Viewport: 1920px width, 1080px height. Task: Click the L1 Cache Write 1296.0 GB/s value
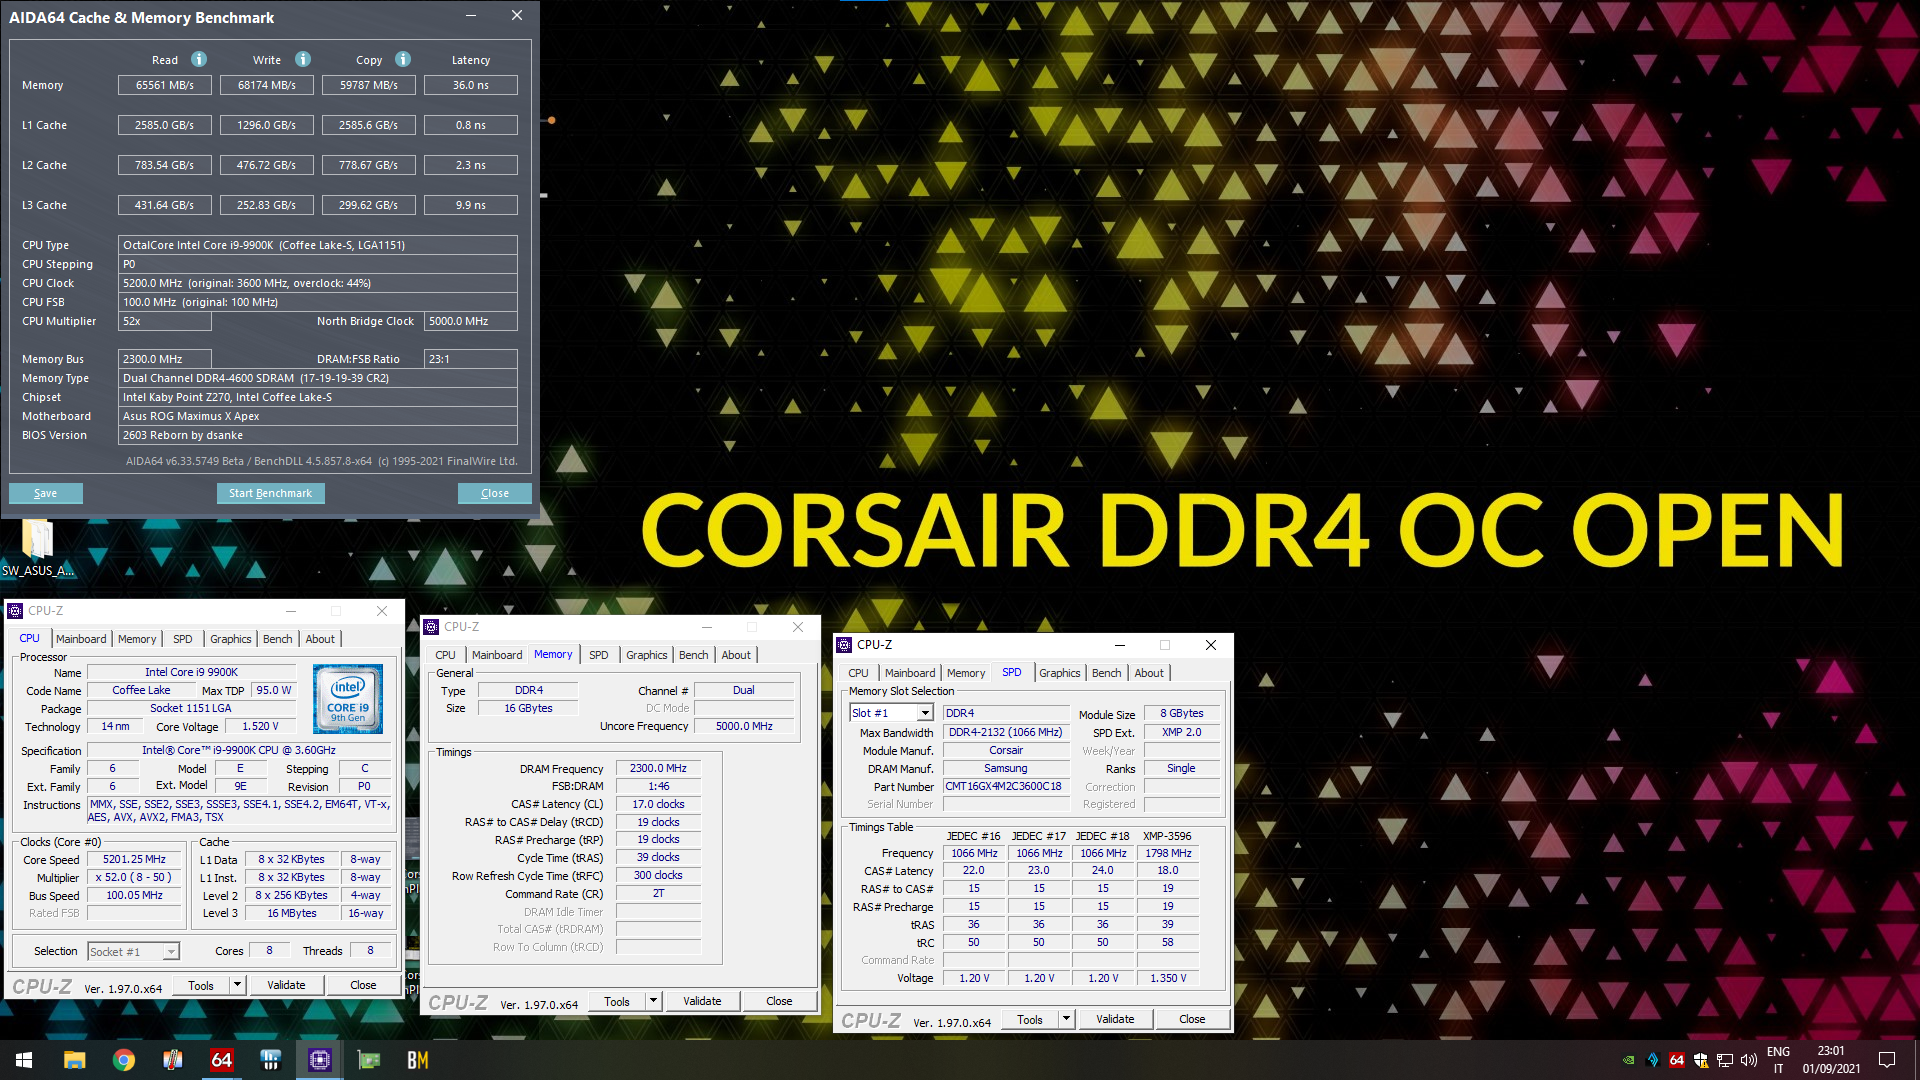click(x=267, y=125)
